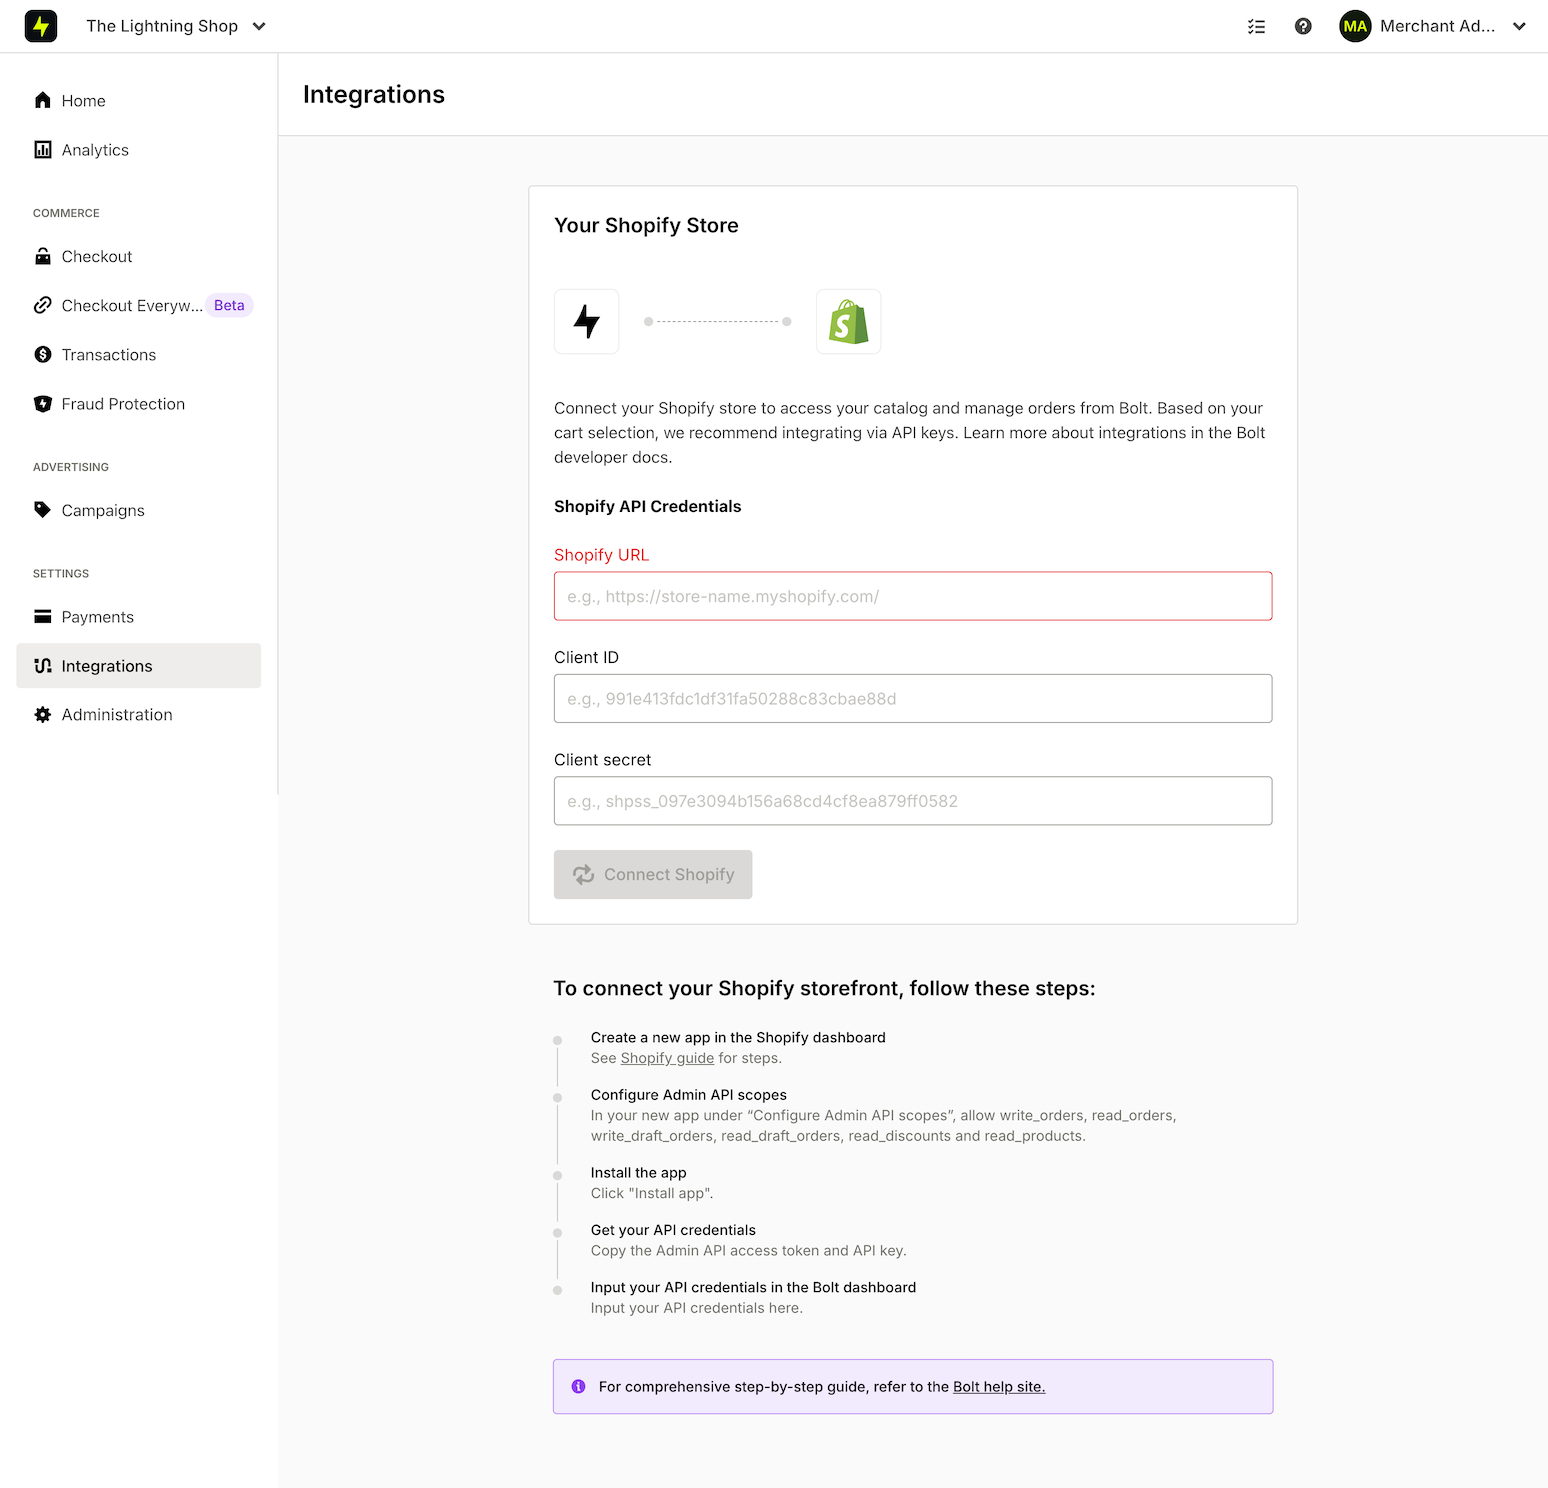Open the Shopify guide link
This screenshot has width=1548, height=1488.
click(667, 1058)
